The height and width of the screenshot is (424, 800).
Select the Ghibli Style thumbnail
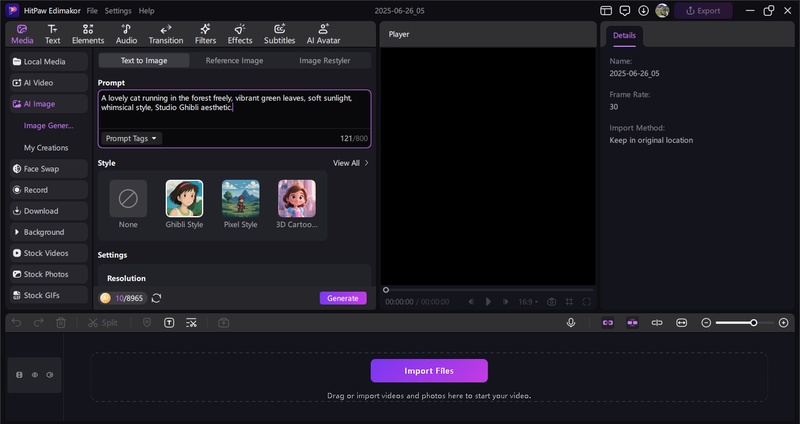pyautogui.click(x=184, y=198)
